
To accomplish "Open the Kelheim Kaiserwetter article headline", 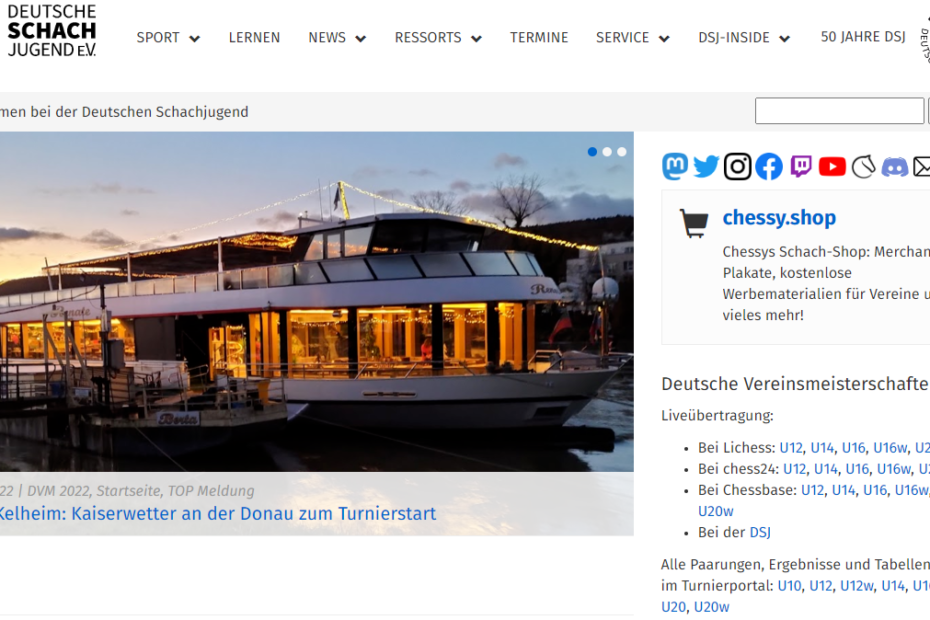I will click(217, 514).
